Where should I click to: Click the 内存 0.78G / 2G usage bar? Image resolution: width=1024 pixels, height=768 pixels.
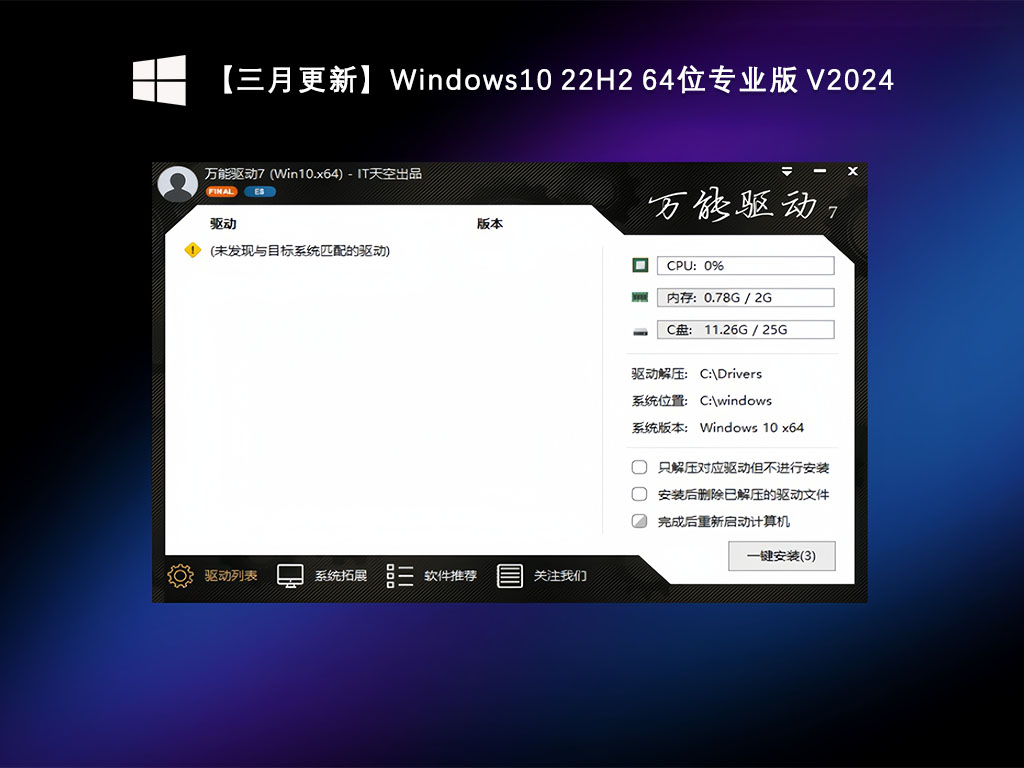pyautogui.click(x=745, y=298)
